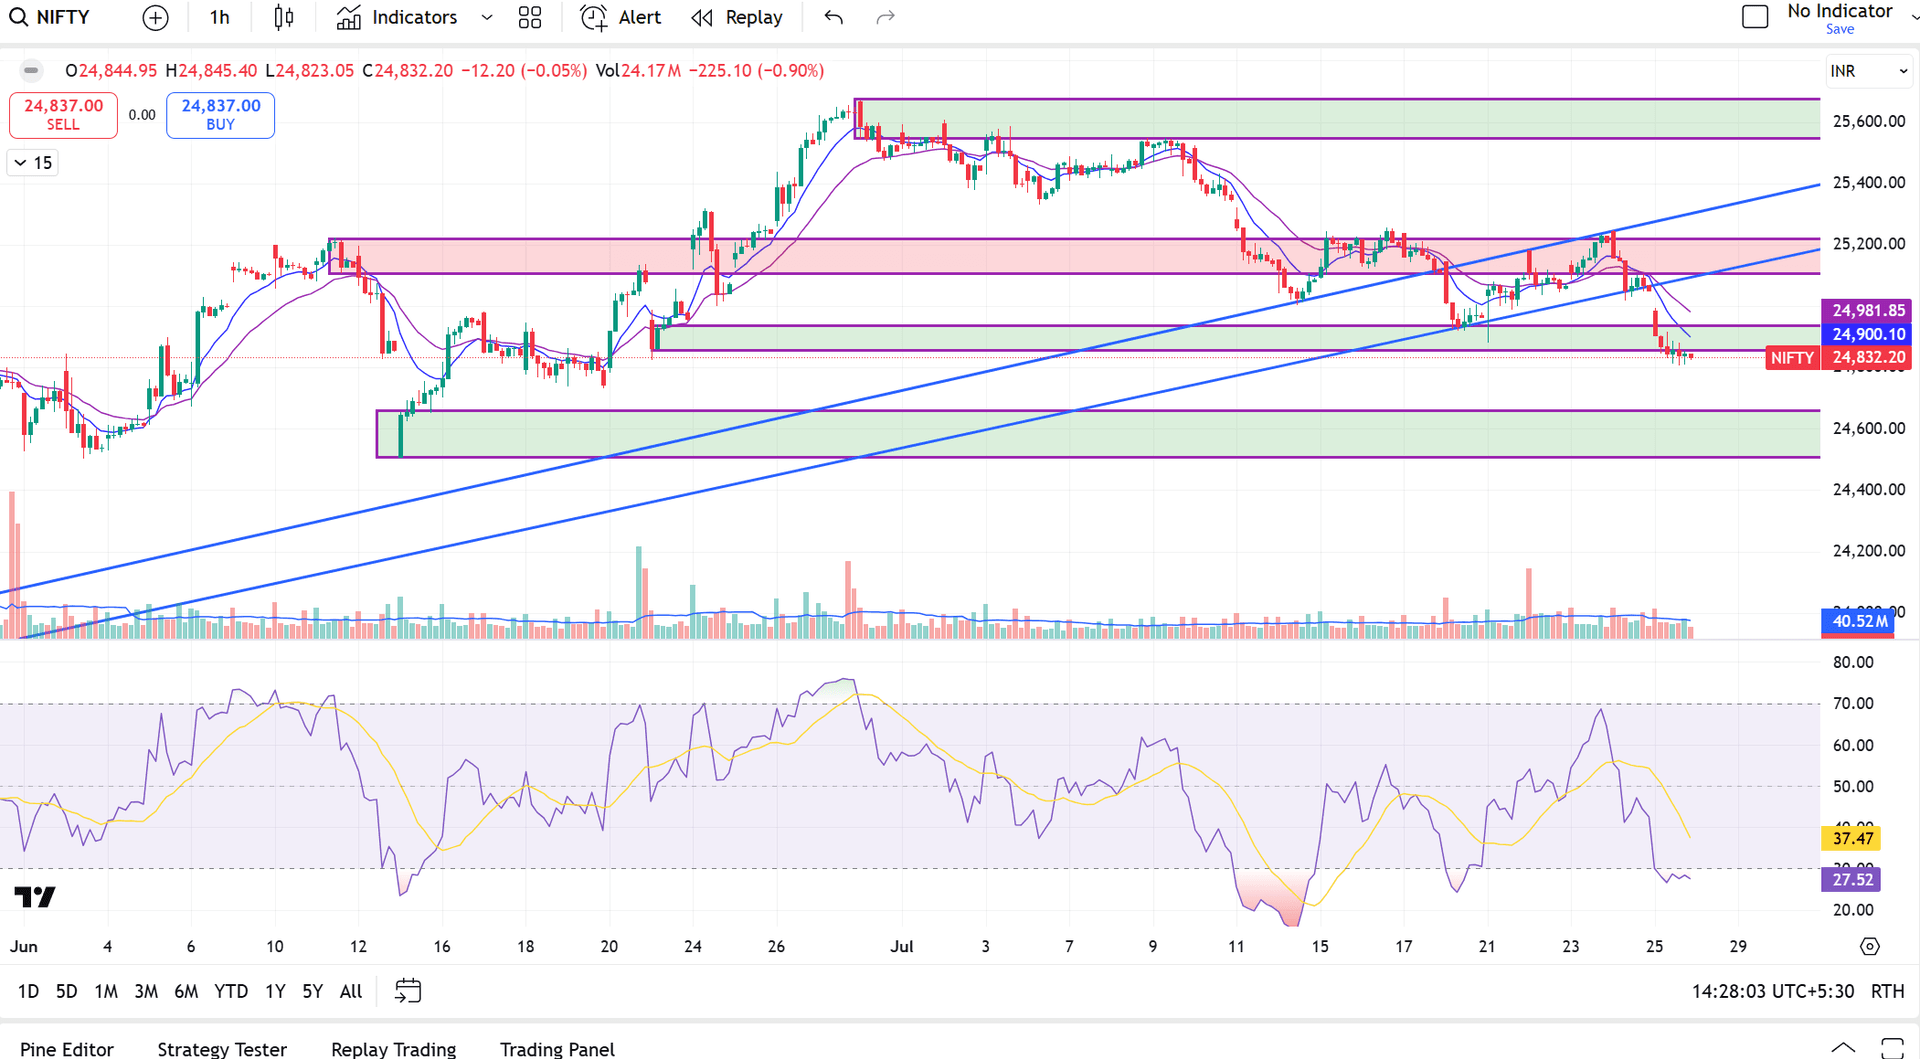Select the lowest green demand zone rectangle
This screenshot has width=1920, height=1059.
click(x=1098, y=434)
